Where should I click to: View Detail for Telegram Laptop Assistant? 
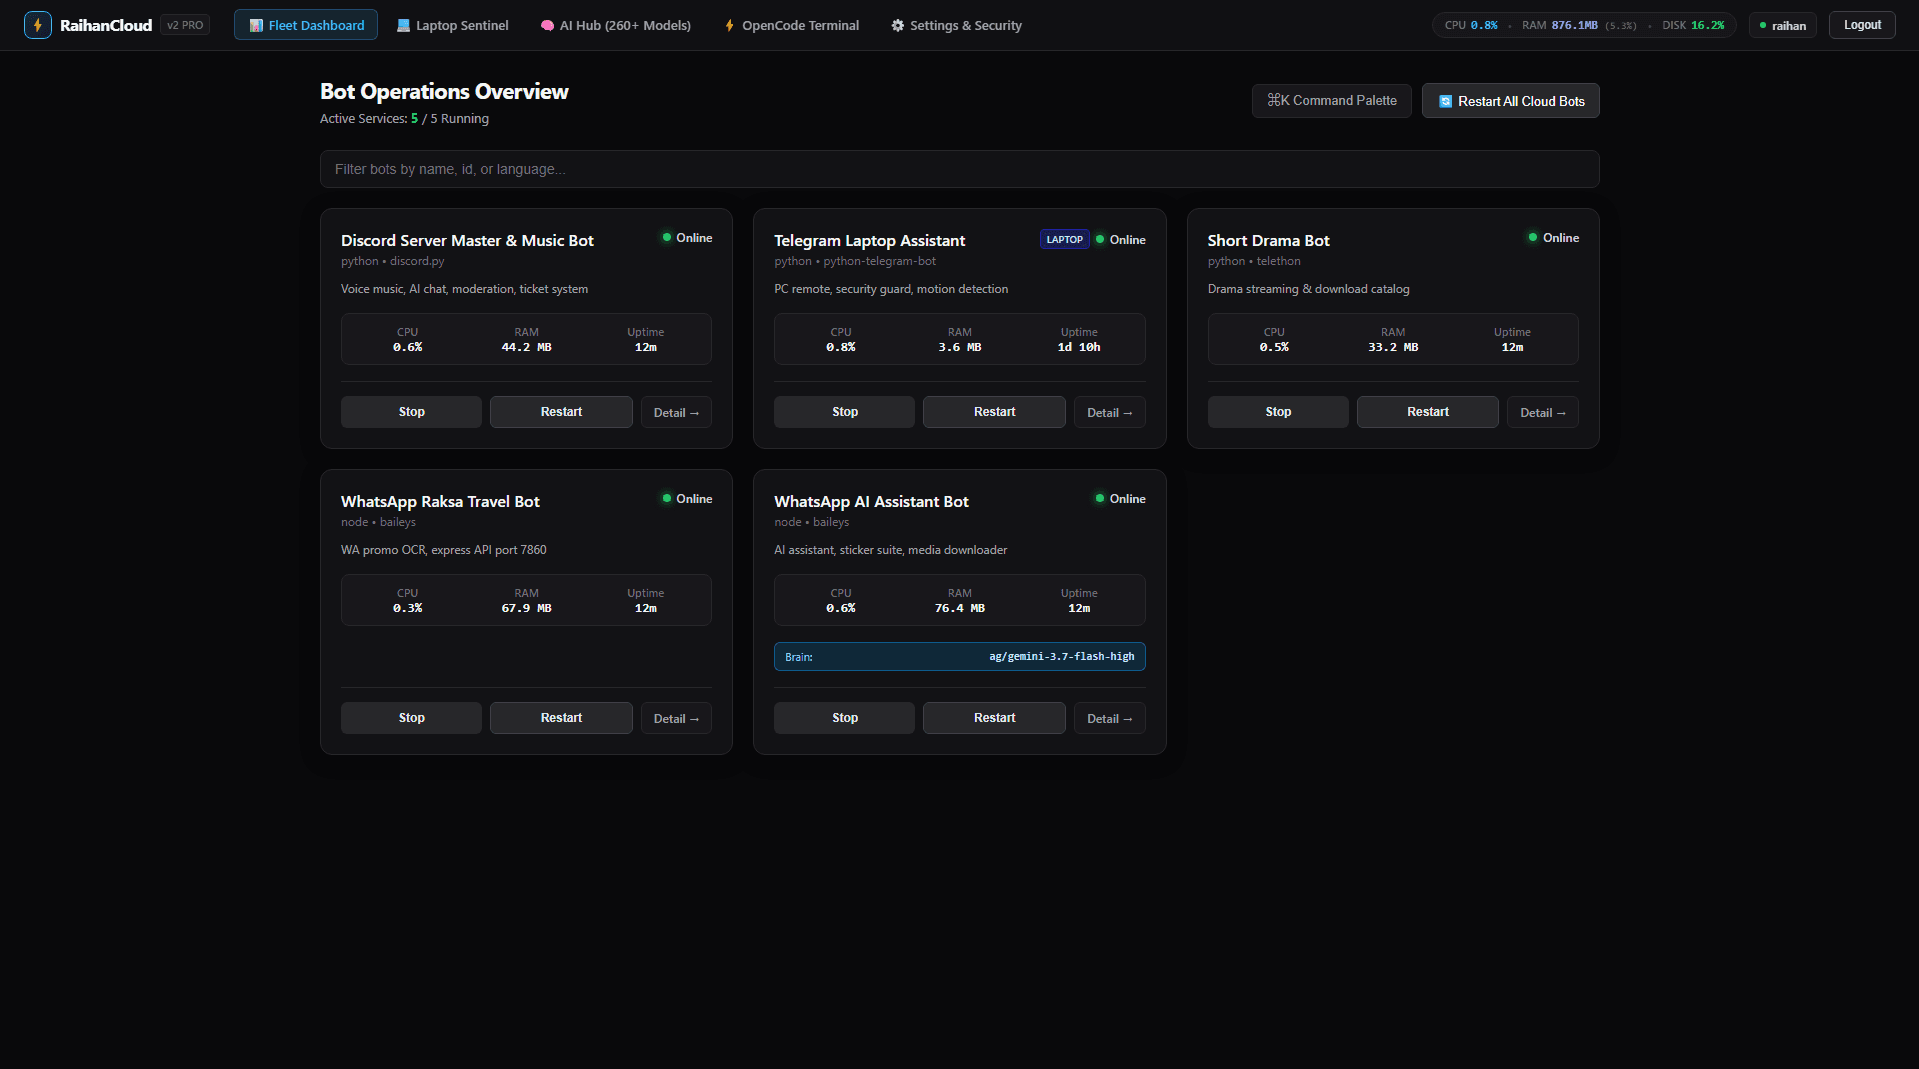click(1110, 412)
